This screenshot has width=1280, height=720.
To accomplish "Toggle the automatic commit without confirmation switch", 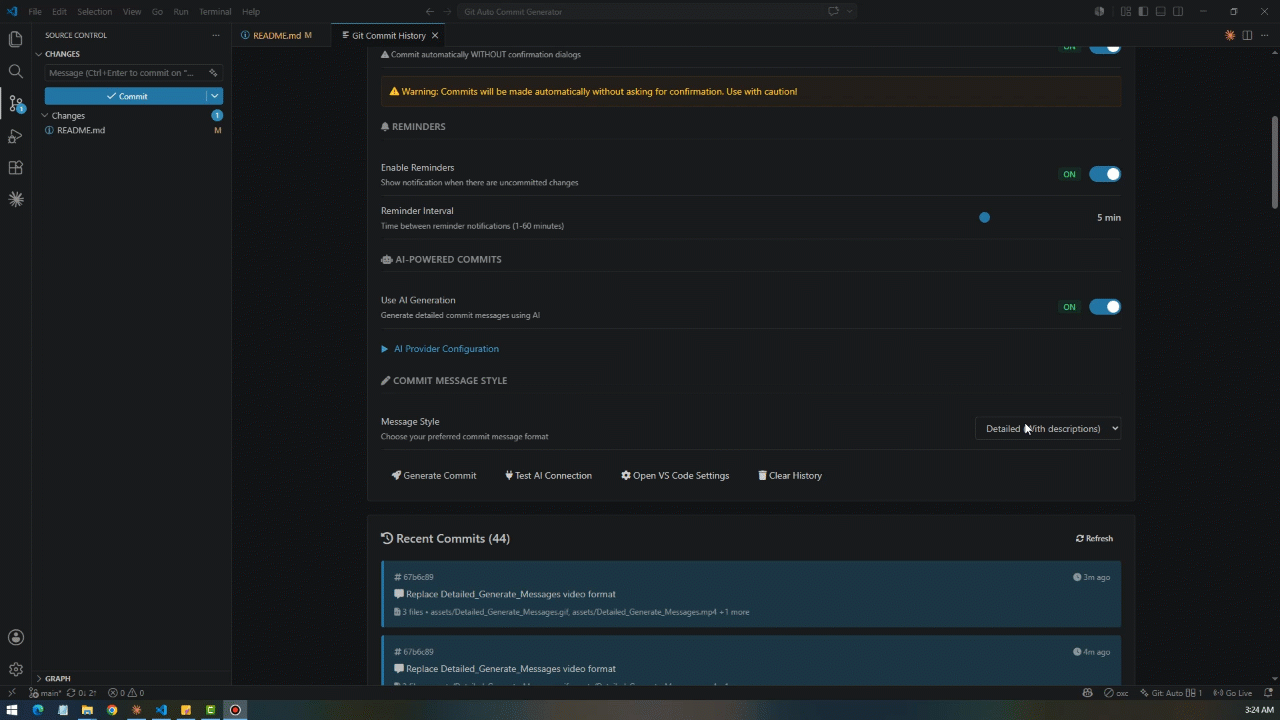I will click(x=1105, y=47).
